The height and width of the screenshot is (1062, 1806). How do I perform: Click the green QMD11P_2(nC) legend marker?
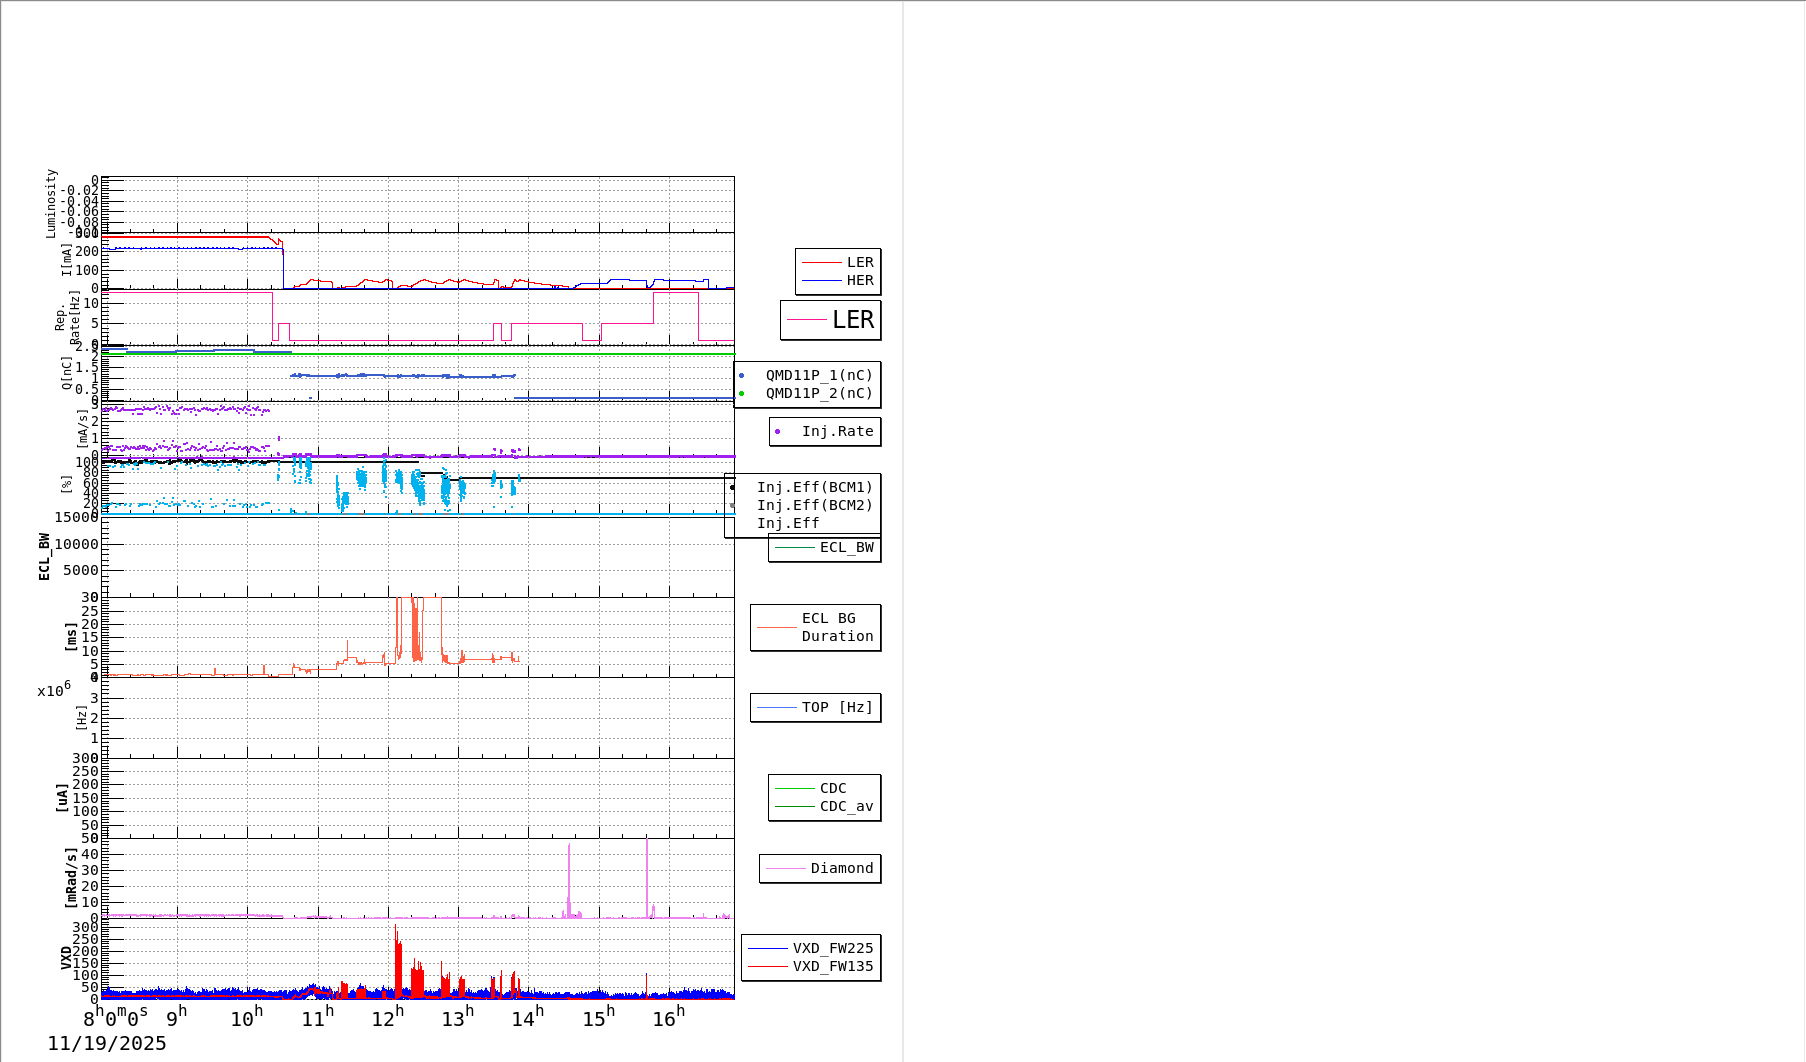click(742, 394)
